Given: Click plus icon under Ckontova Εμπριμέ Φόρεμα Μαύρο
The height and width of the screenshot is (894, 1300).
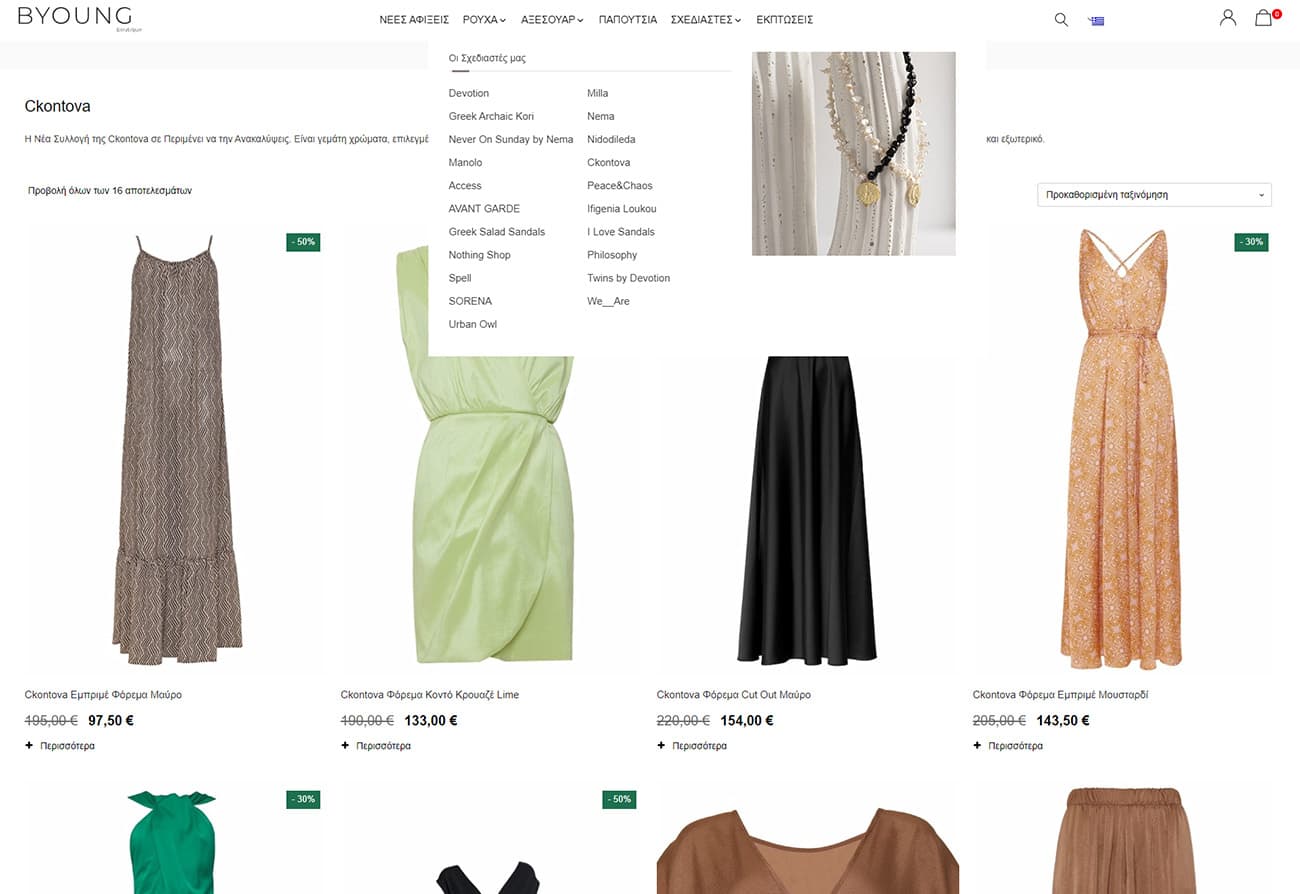Looking at the screenshot, I should (x=29, y=745).
